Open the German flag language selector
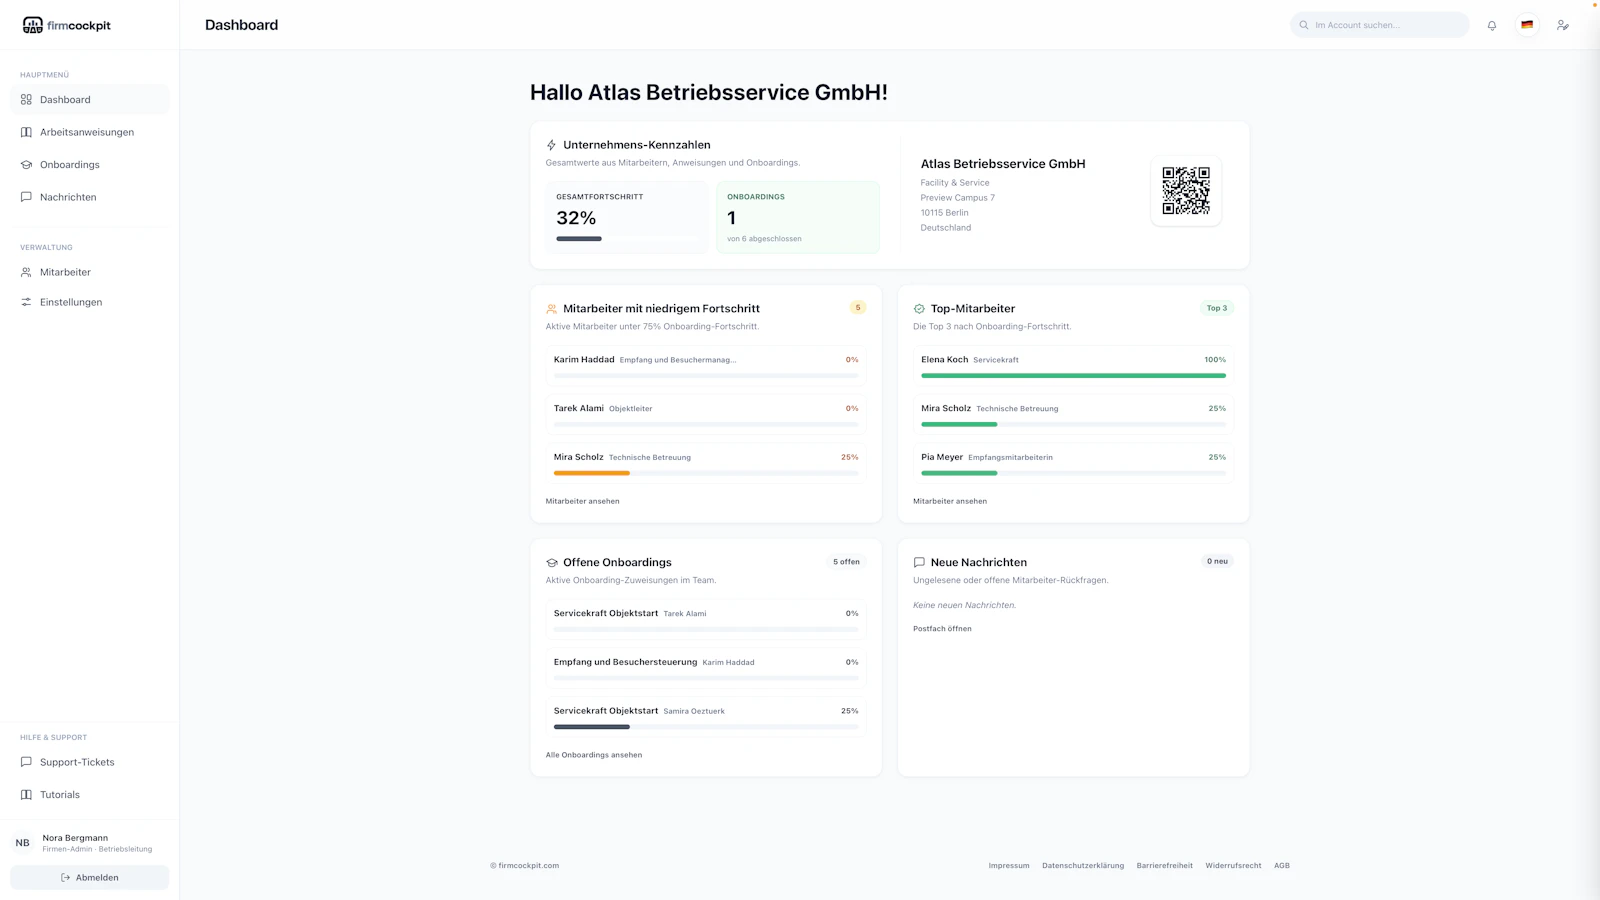 [1527, 25]
